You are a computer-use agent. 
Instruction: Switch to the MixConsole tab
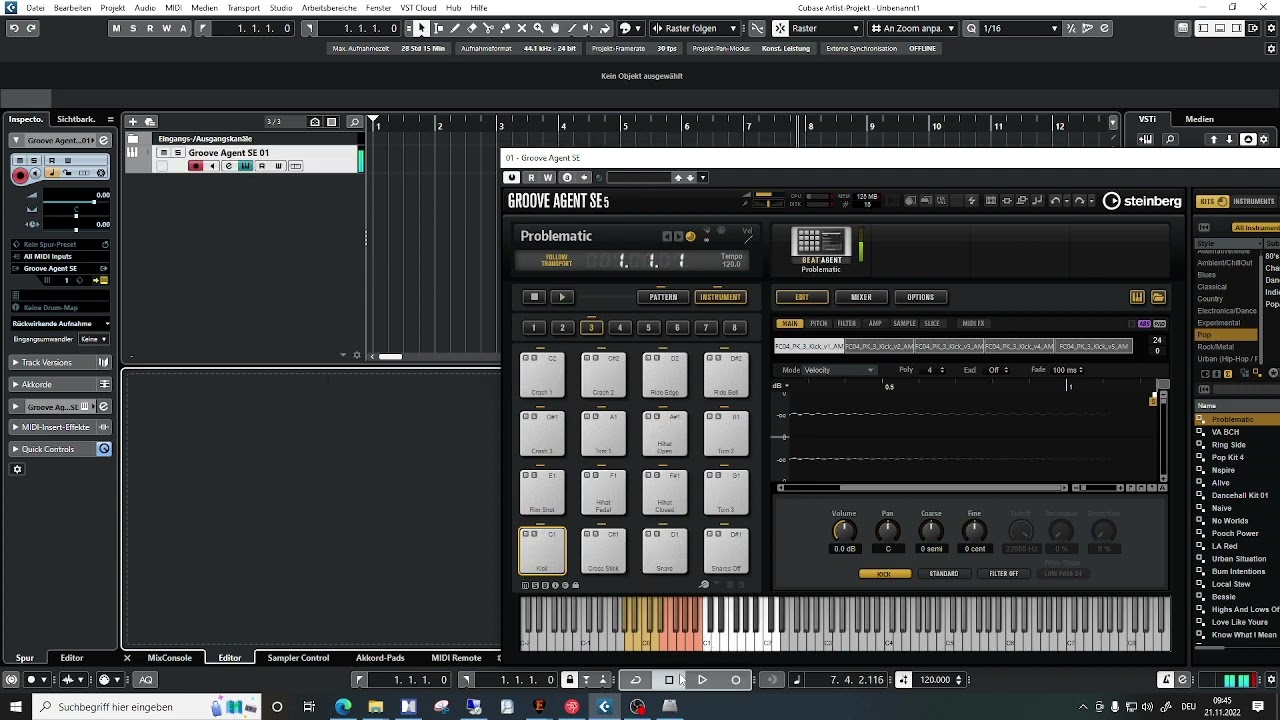pyautogui.click(x=169, y=658)
